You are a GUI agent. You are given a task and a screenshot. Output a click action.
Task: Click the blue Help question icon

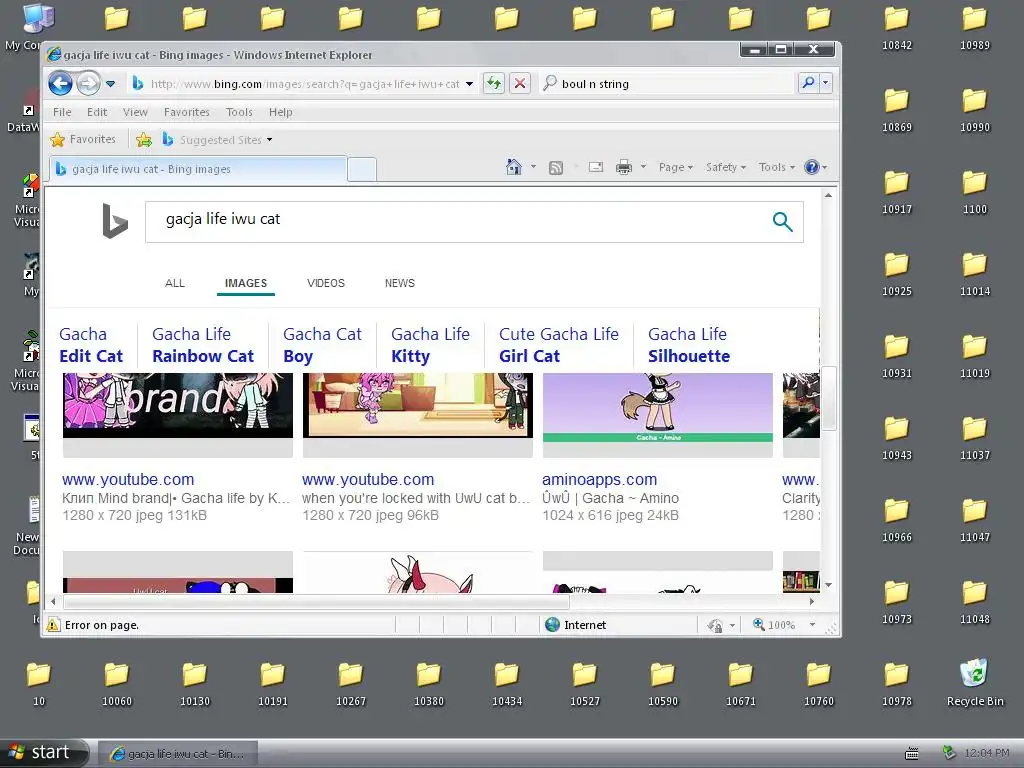812,167
